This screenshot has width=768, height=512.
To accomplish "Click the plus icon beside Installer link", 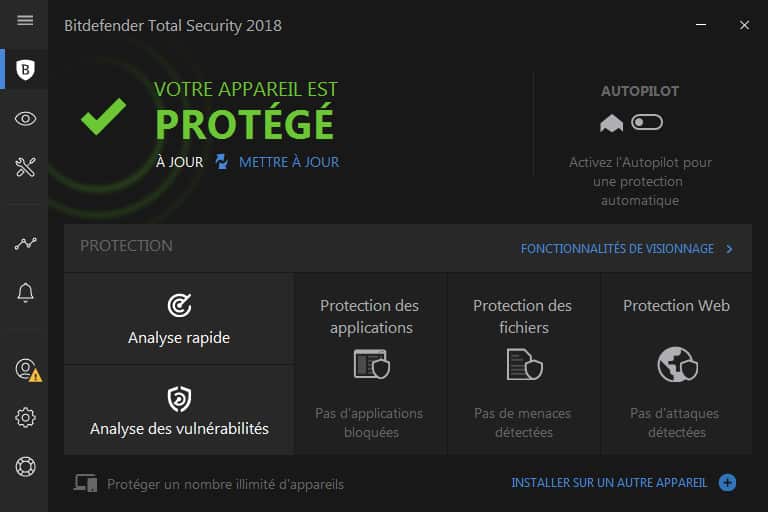I will click(728, 483).
